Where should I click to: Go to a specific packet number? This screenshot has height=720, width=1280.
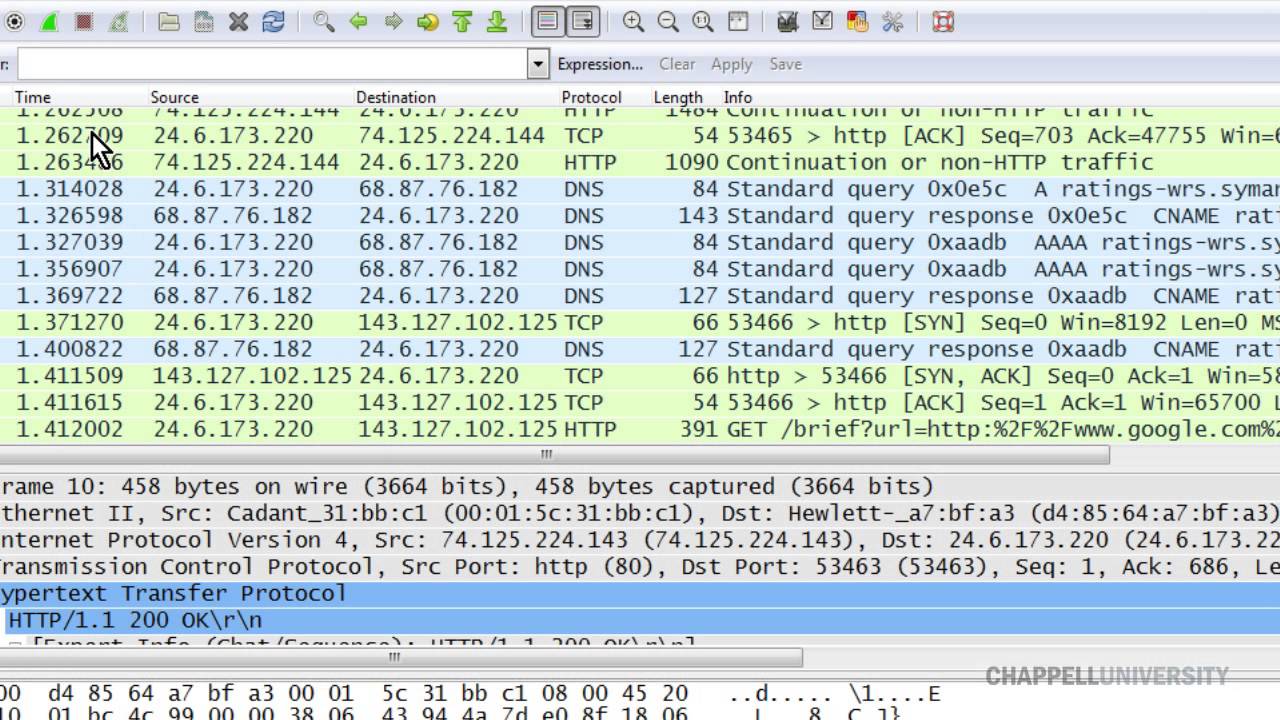(428, 21)
